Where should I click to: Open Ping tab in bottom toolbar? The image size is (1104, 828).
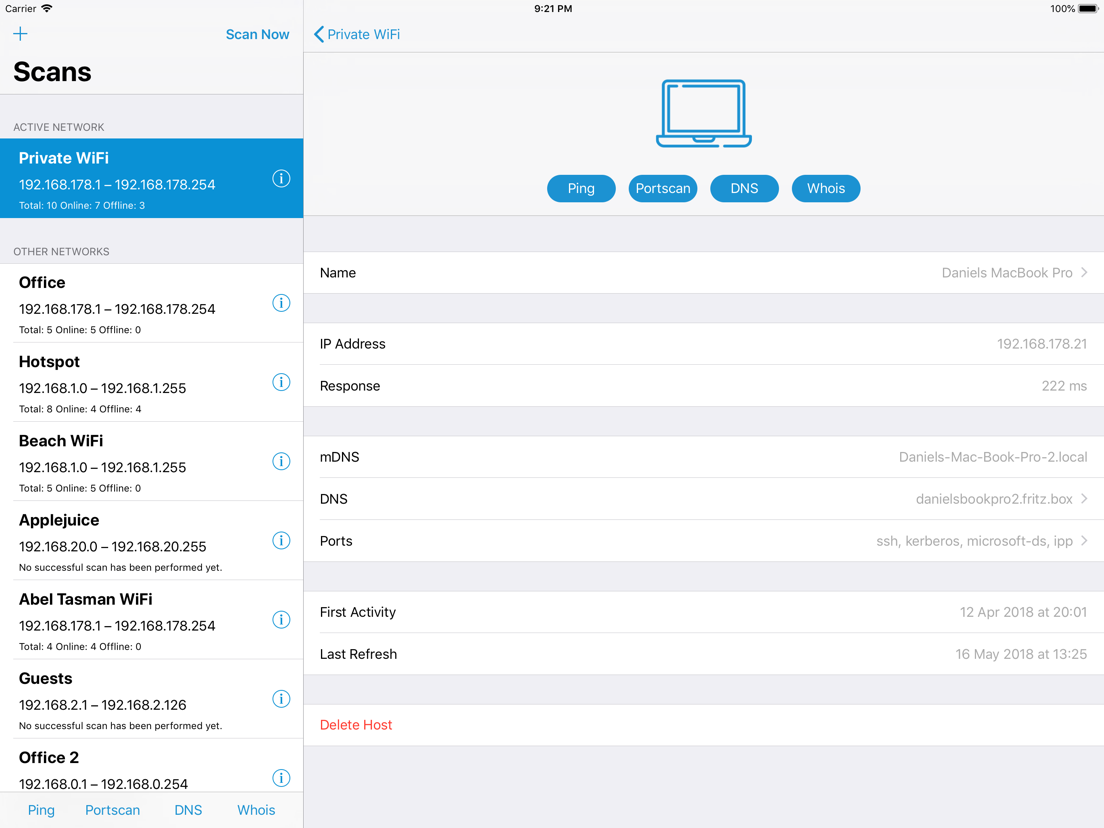click(x=41, y=810)
